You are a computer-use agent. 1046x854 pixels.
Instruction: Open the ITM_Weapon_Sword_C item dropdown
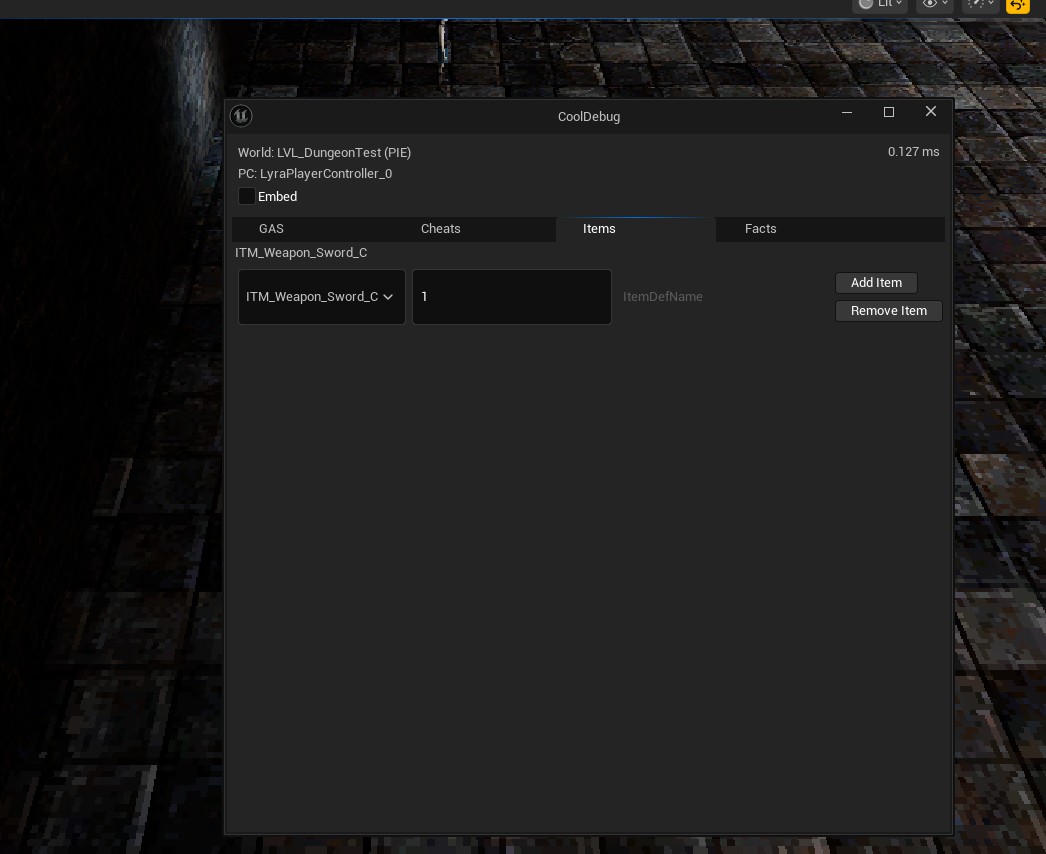coord(322,297)
